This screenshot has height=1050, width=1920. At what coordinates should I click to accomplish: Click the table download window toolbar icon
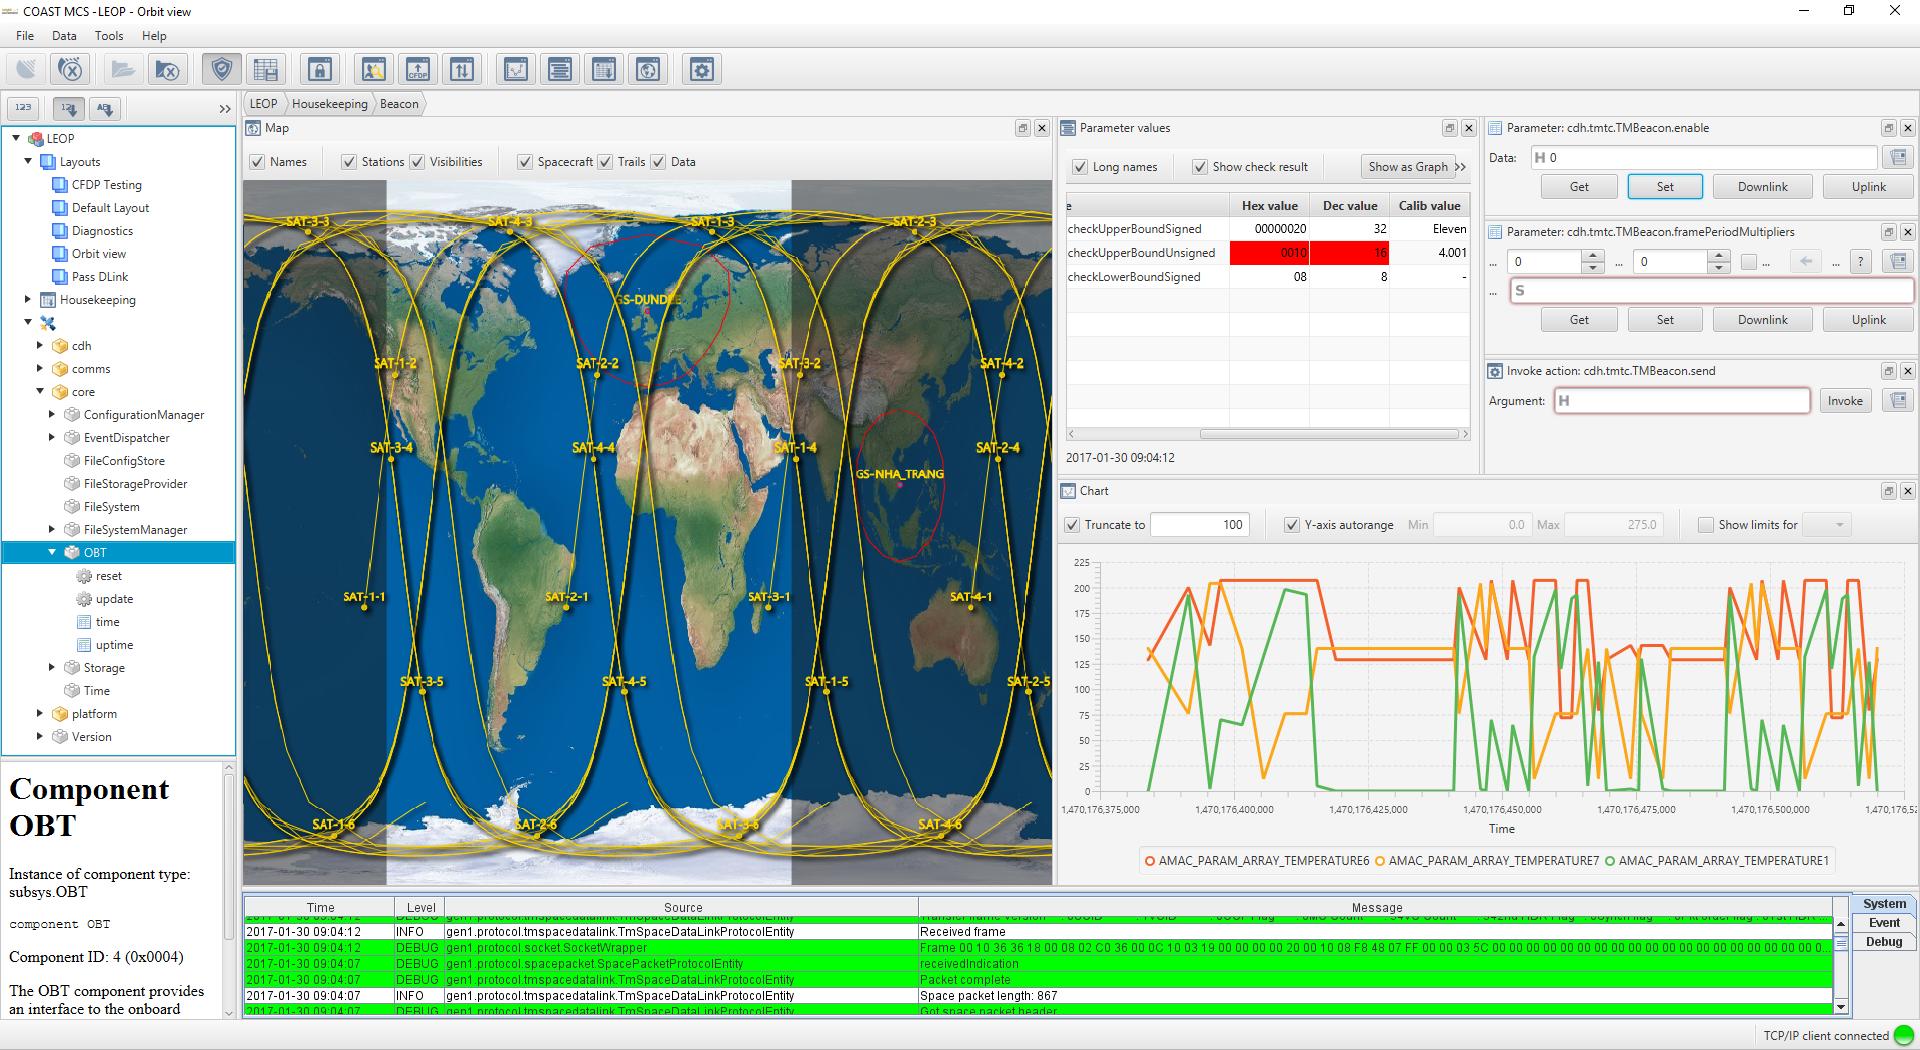604,69
